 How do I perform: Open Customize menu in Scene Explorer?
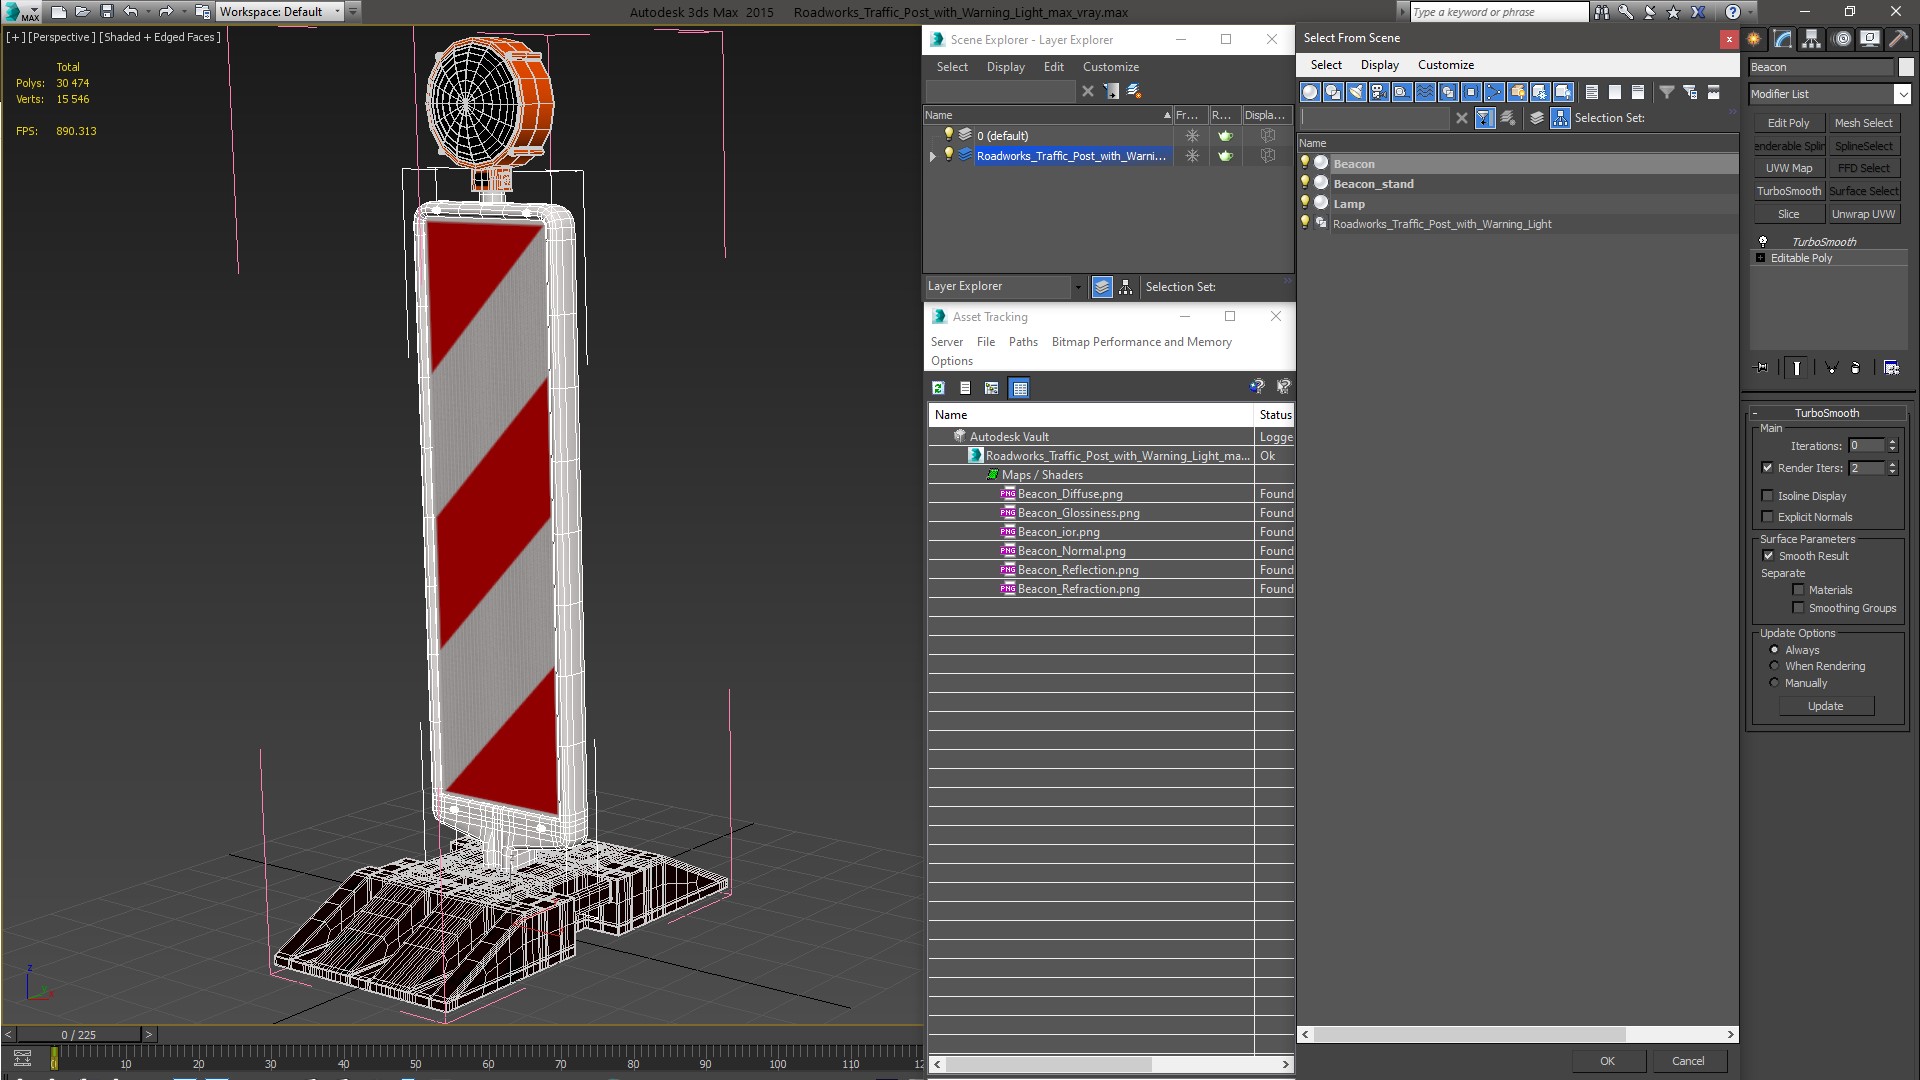pyautogui.click(x=1111, y=67)
